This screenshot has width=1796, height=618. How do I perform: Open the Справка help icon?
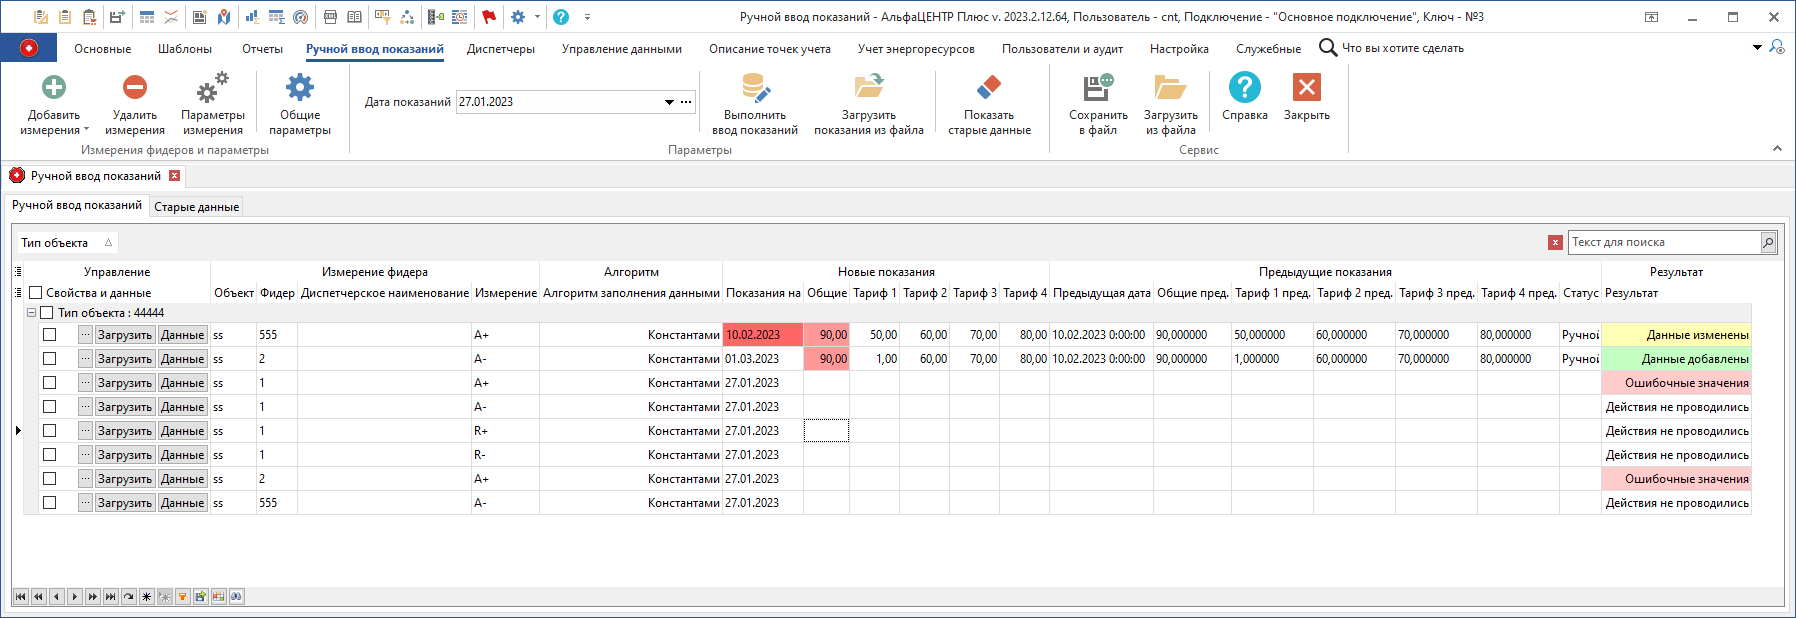tap(1244, 88)
